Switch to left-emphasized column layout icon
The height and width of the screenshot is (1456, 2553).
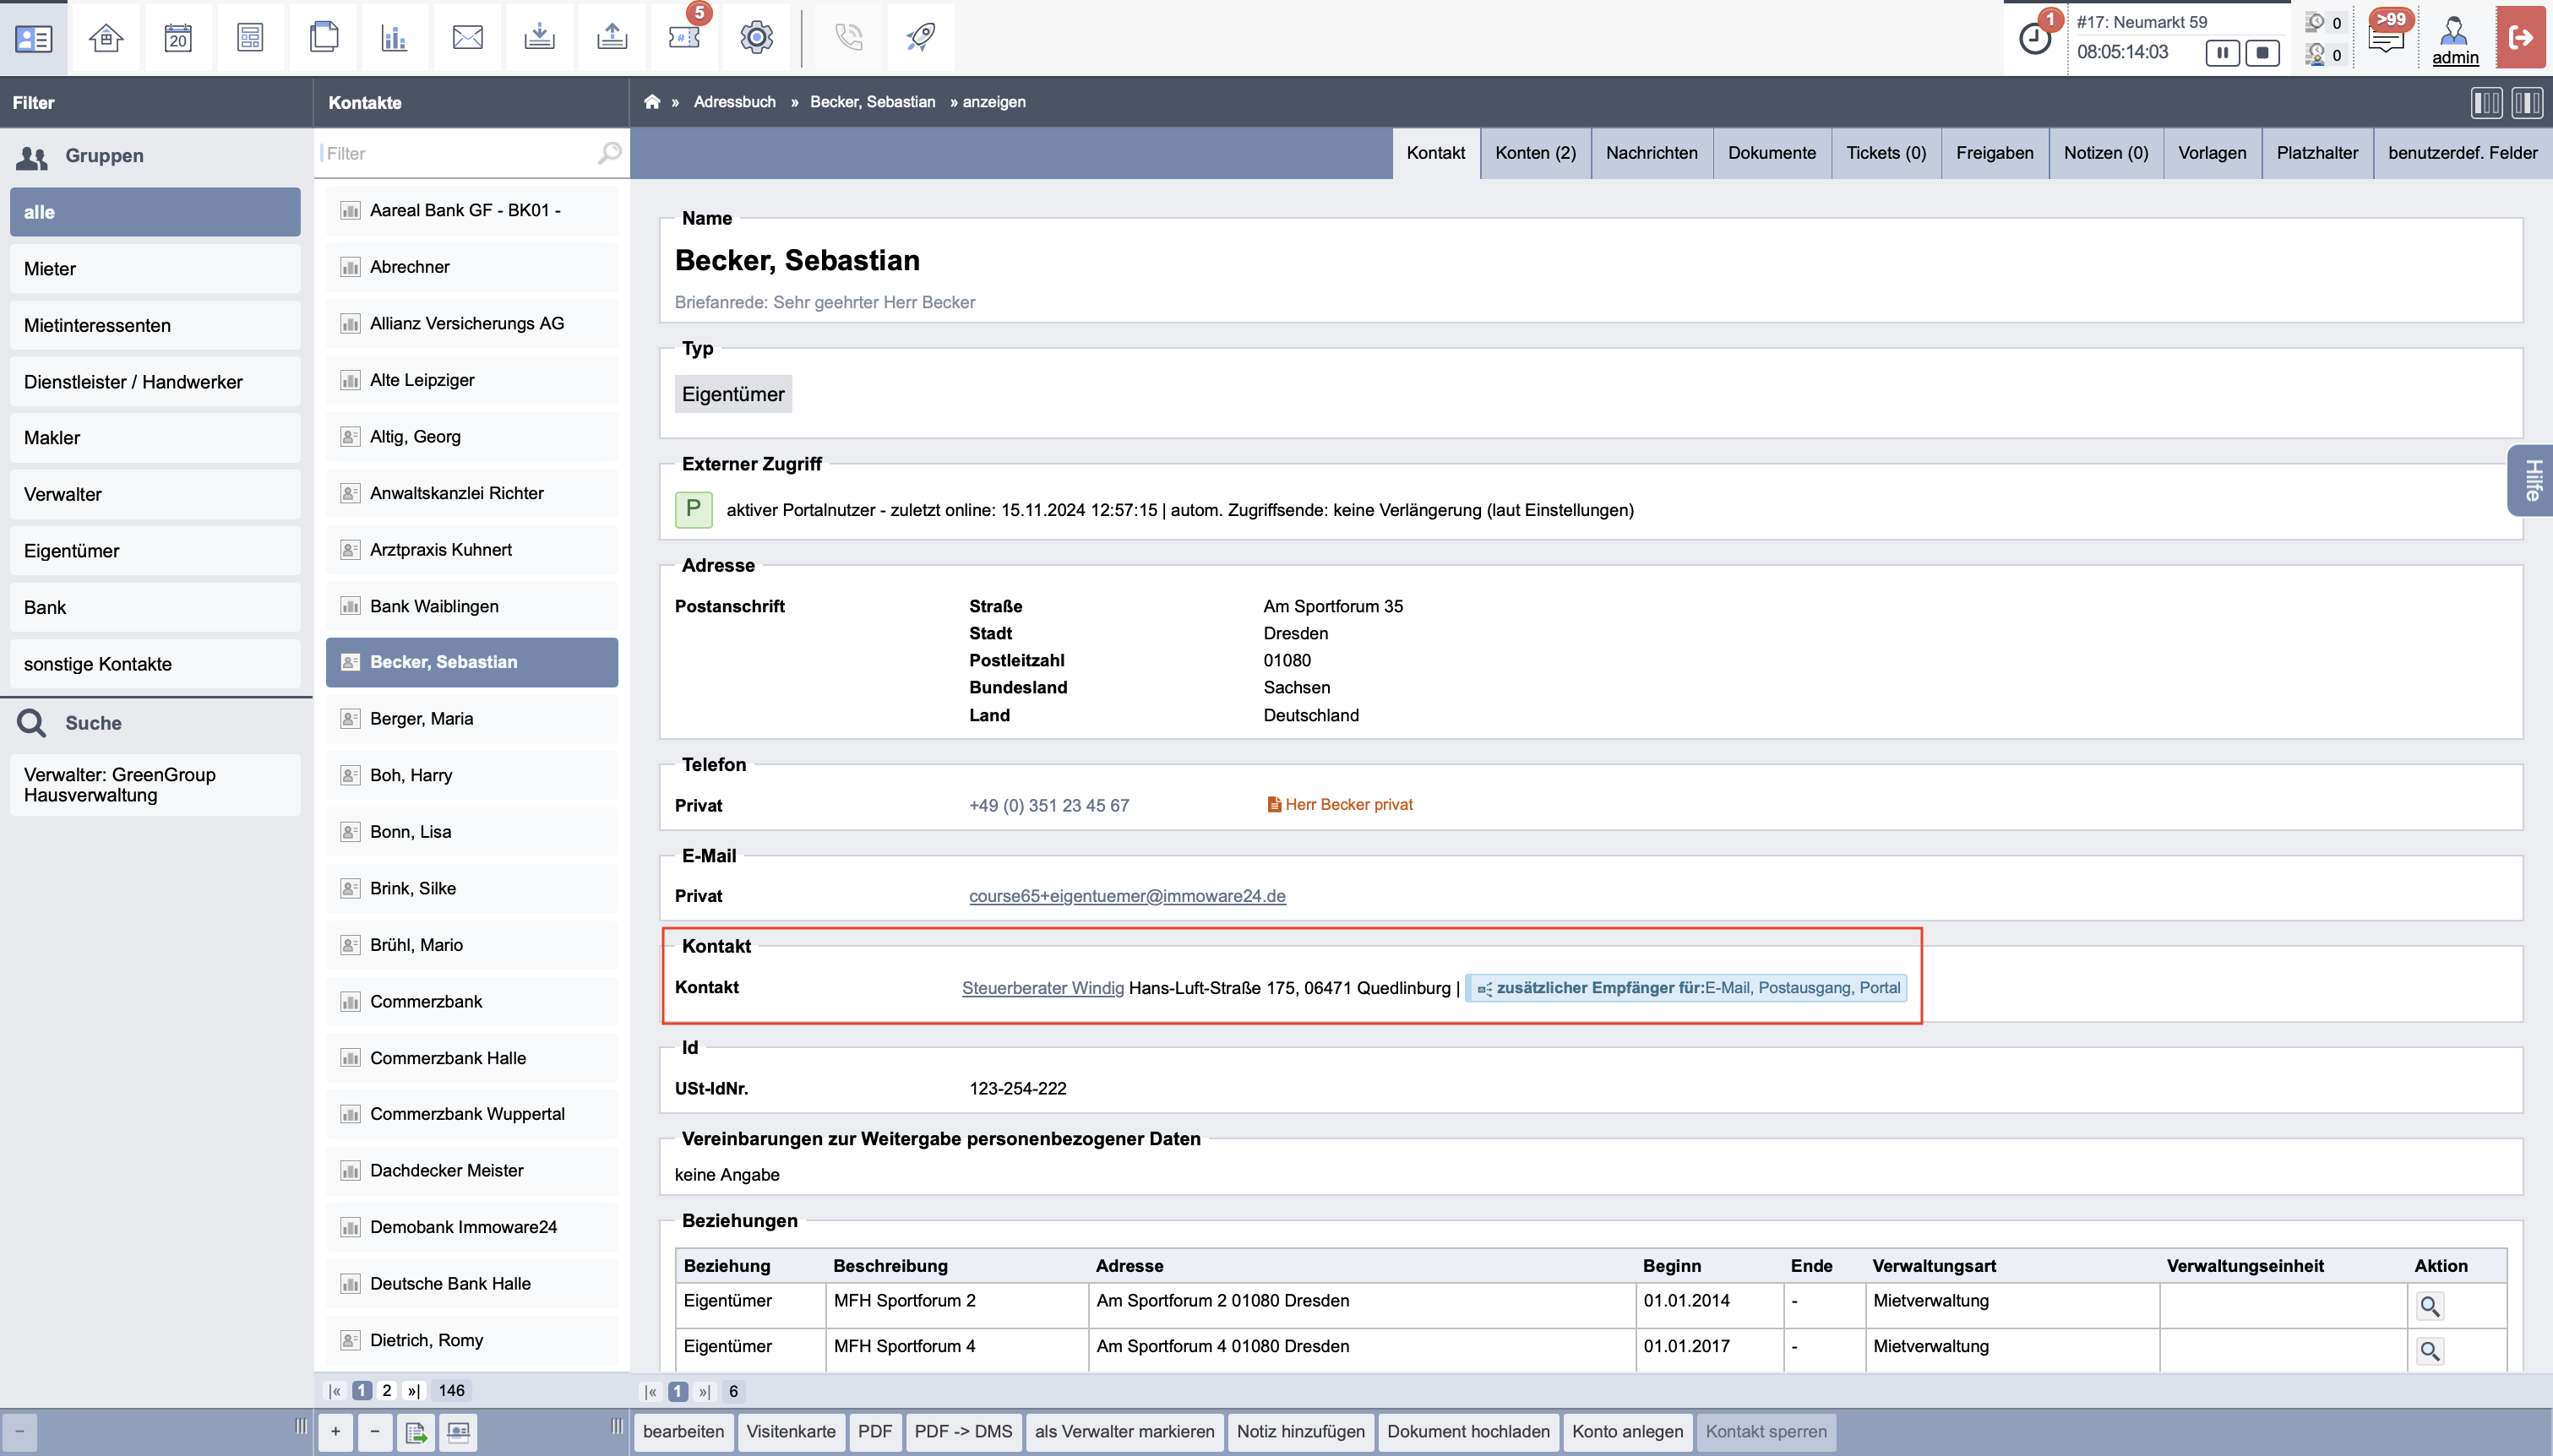pos(2486,102)
